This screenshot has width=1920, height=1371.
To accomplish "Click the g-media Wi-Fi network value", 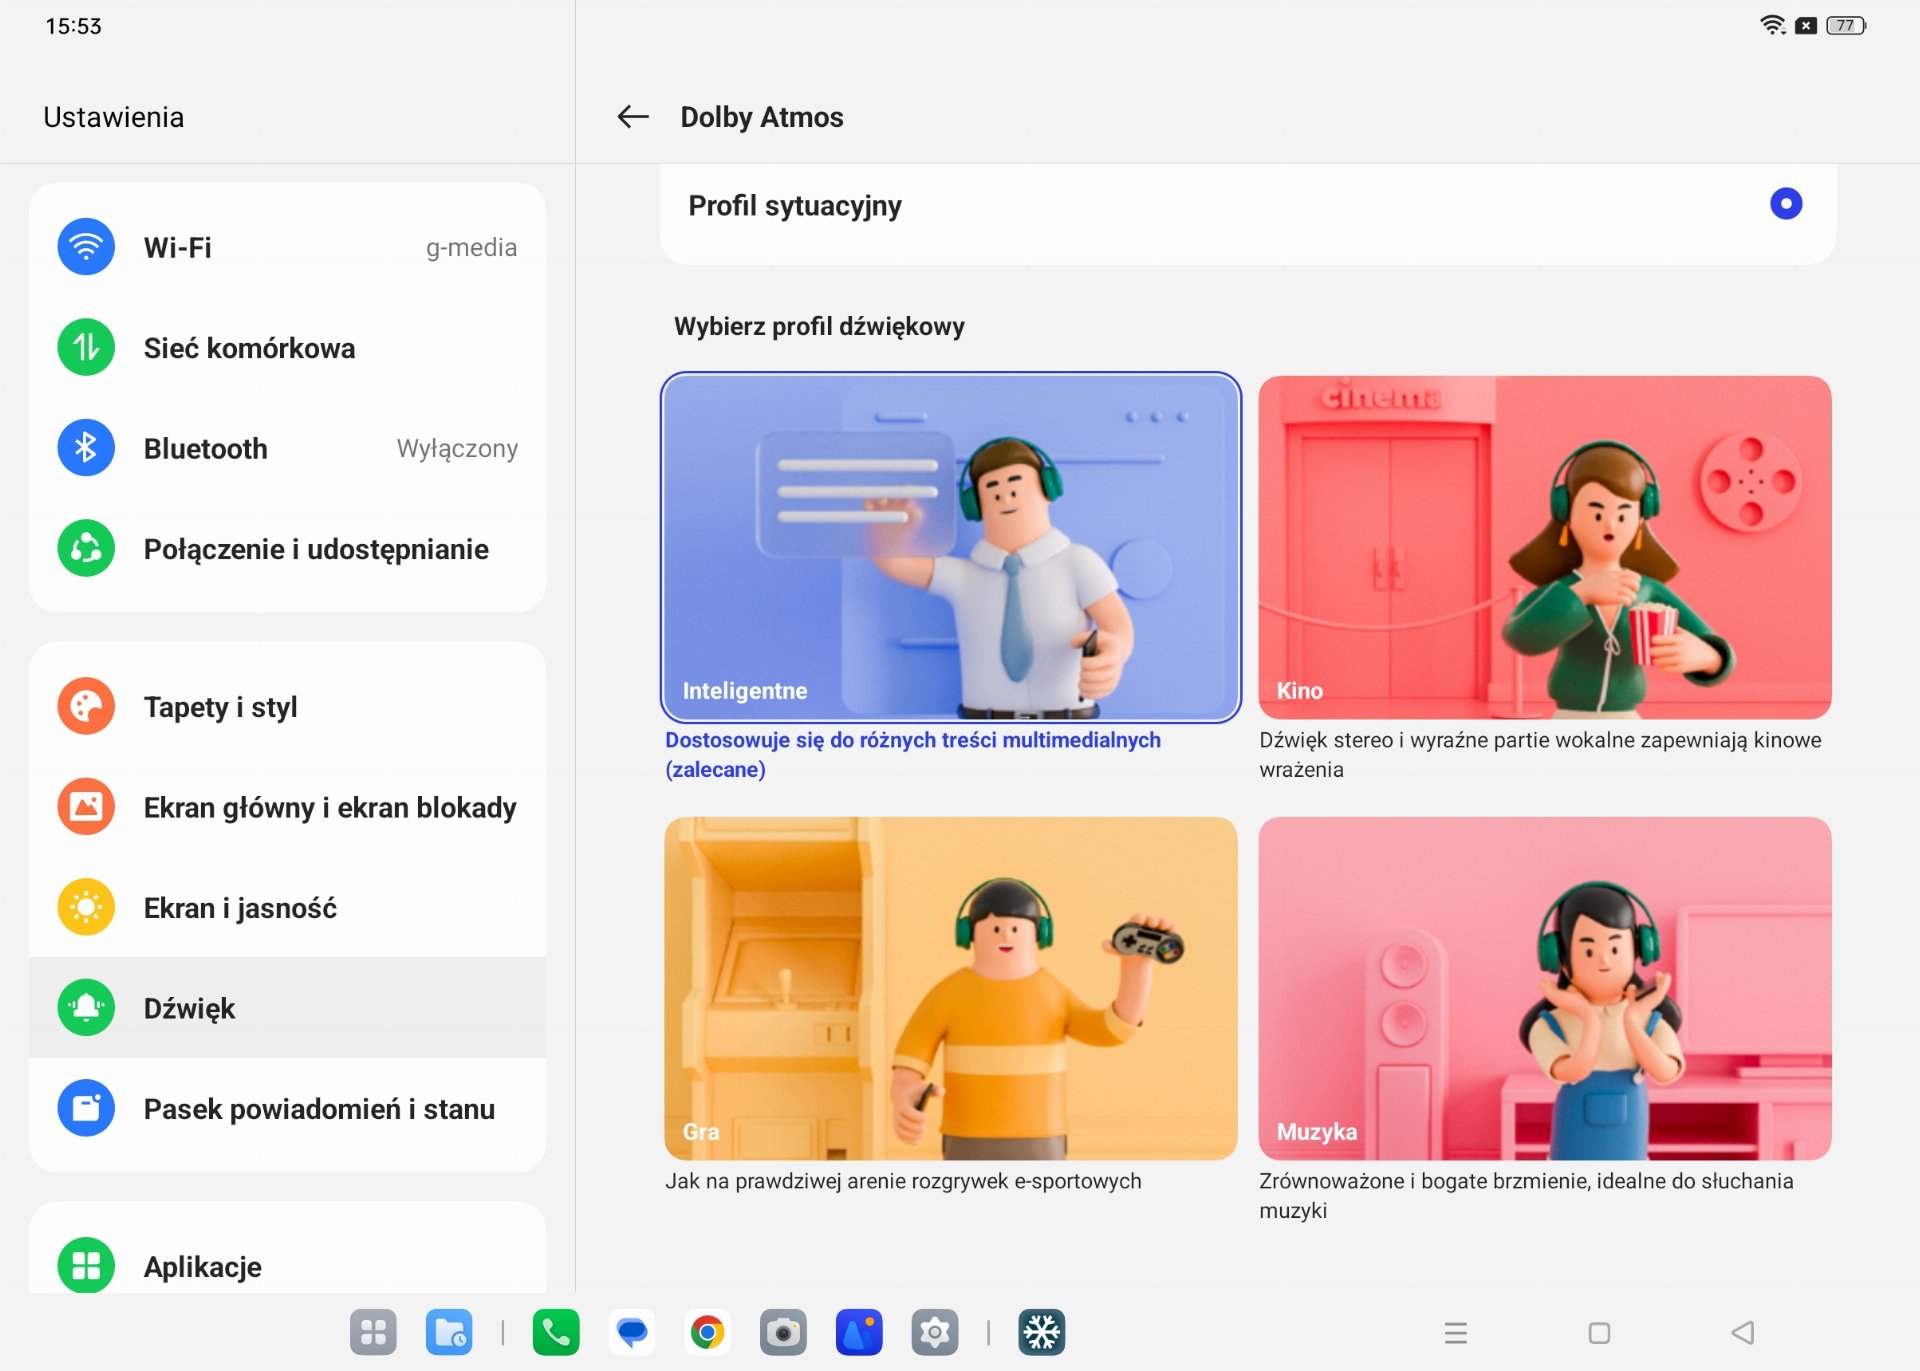I will (471, 247).
